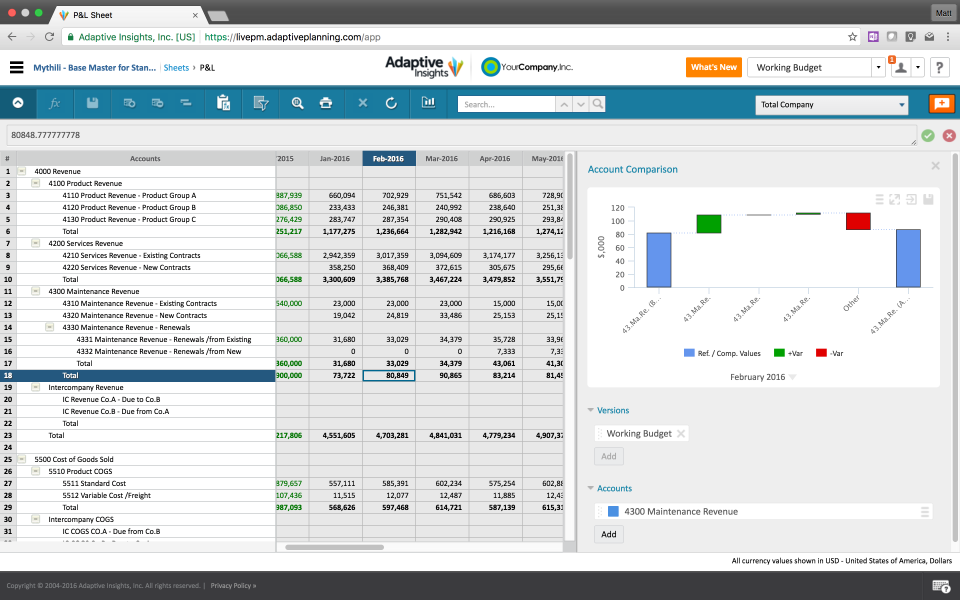Open the Printer icon to print the sheet
960x600 pixels.
(x=325, y=103)
